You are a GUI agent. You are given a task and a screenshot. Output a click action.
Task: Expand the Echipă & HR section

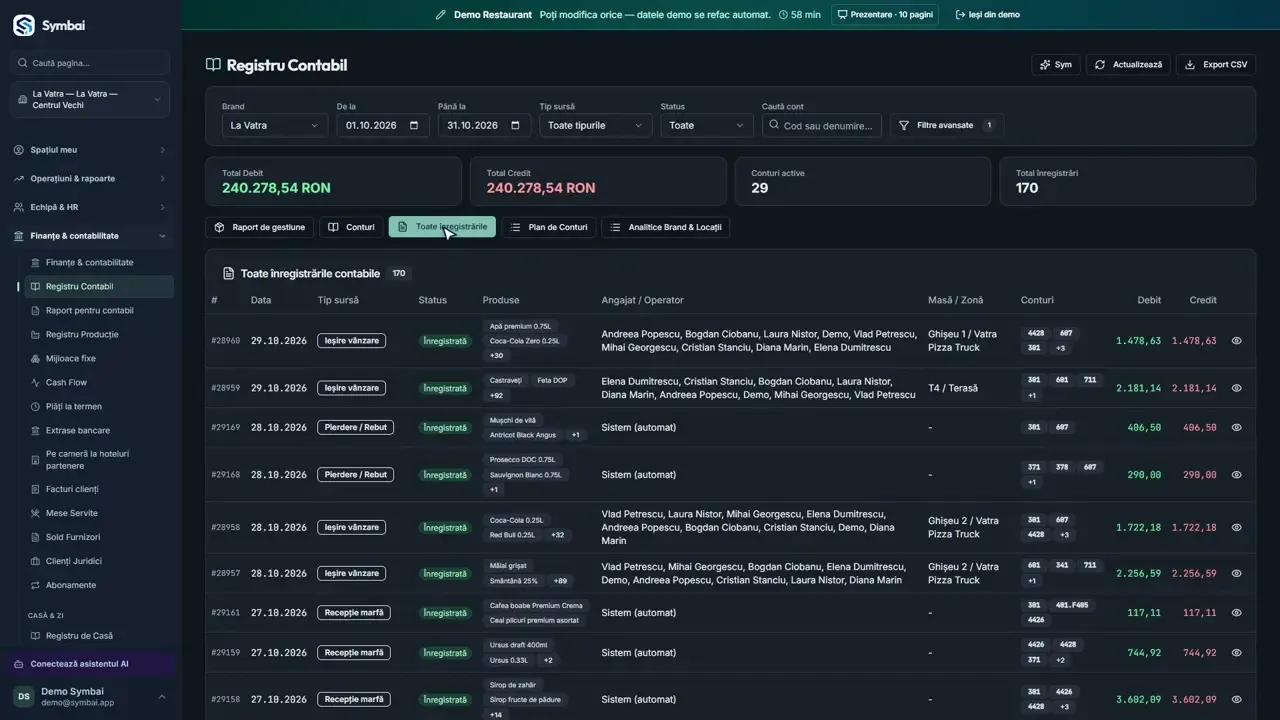pyautogui.click(x=90, y=207)
